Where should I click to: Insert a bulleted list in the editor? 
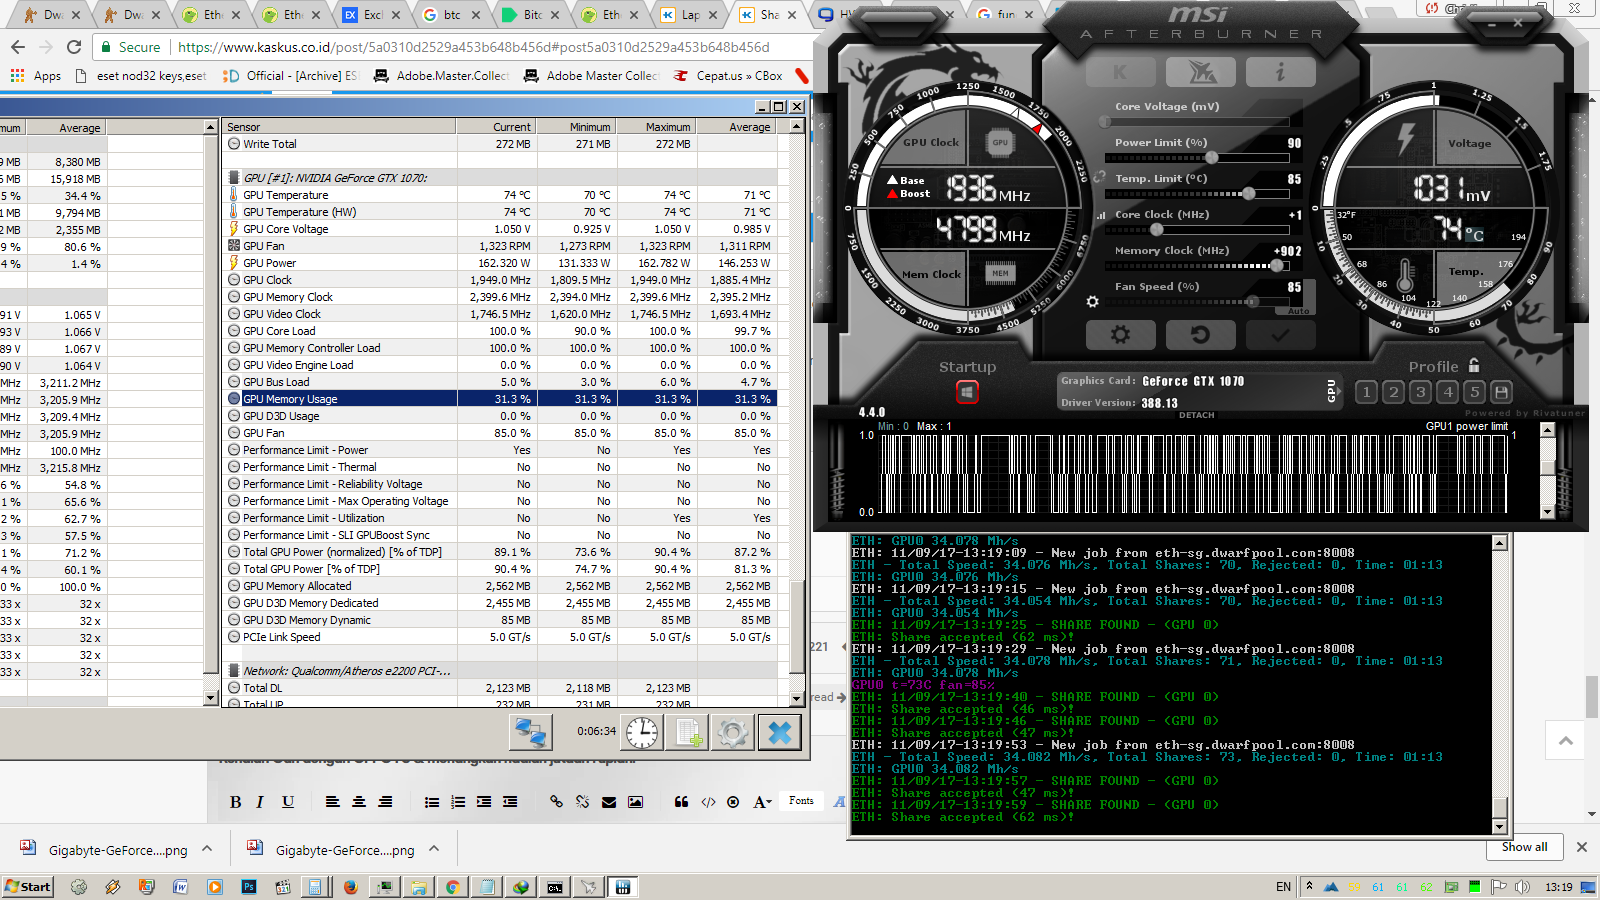pyautogui.click(x=432, y=802)
